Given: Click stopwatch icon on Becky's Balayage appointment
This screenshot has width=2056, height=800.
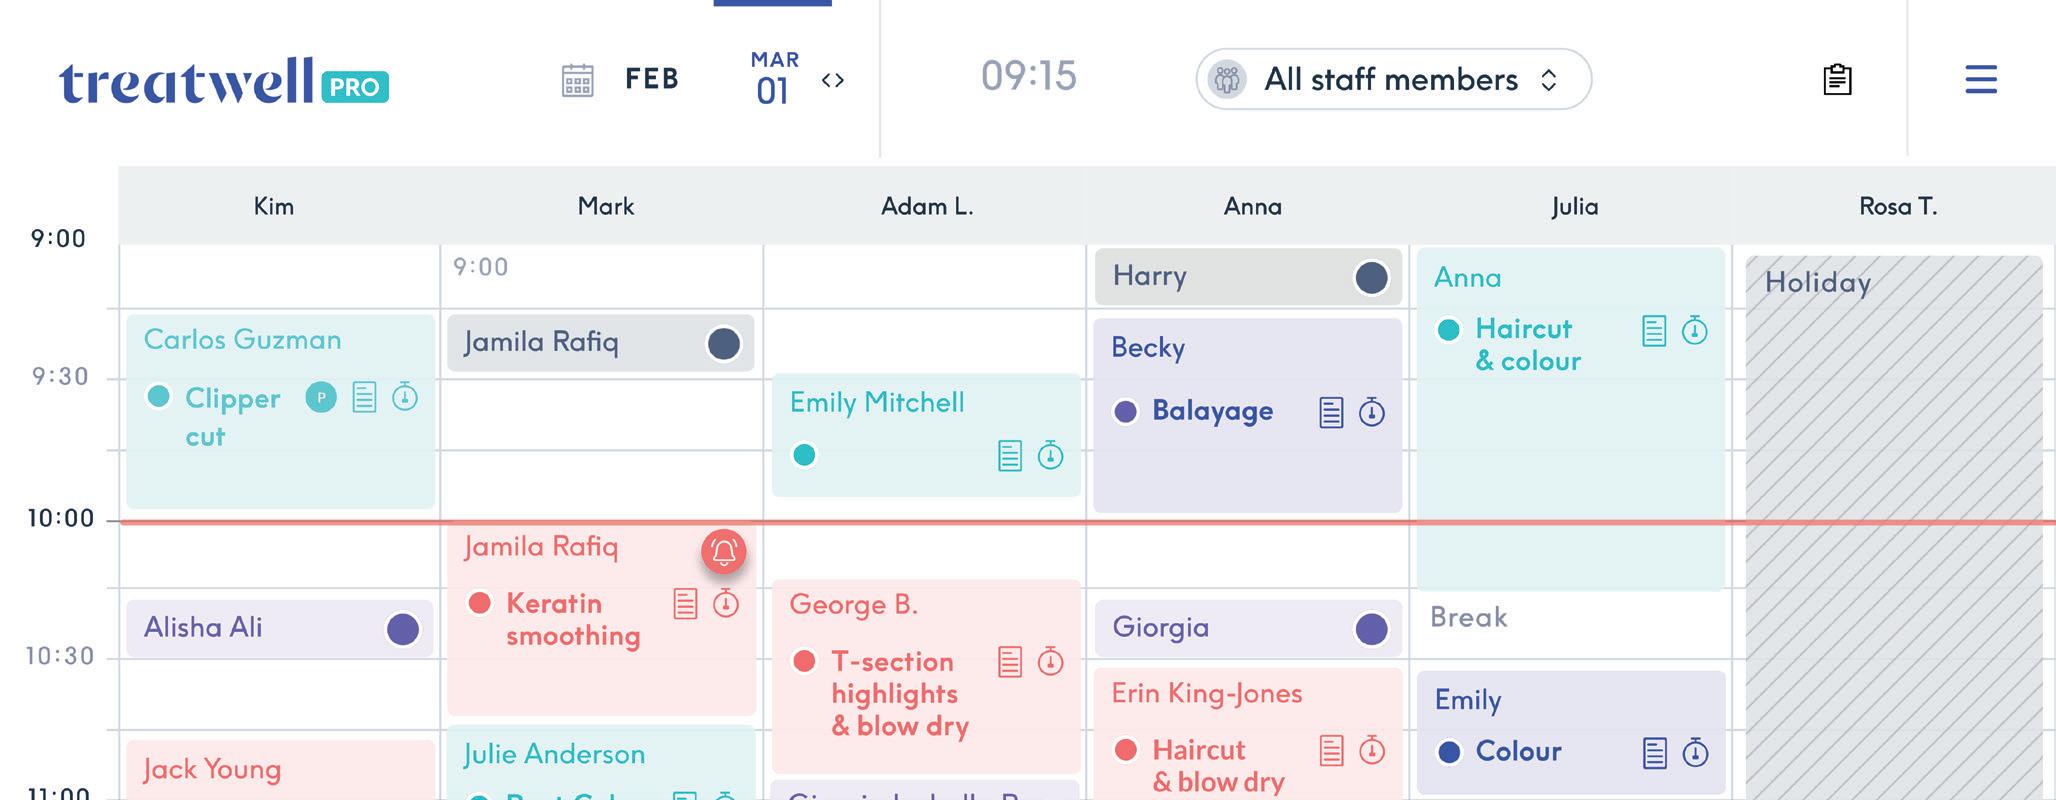Looking at the screenshot, I should 1371,412.
